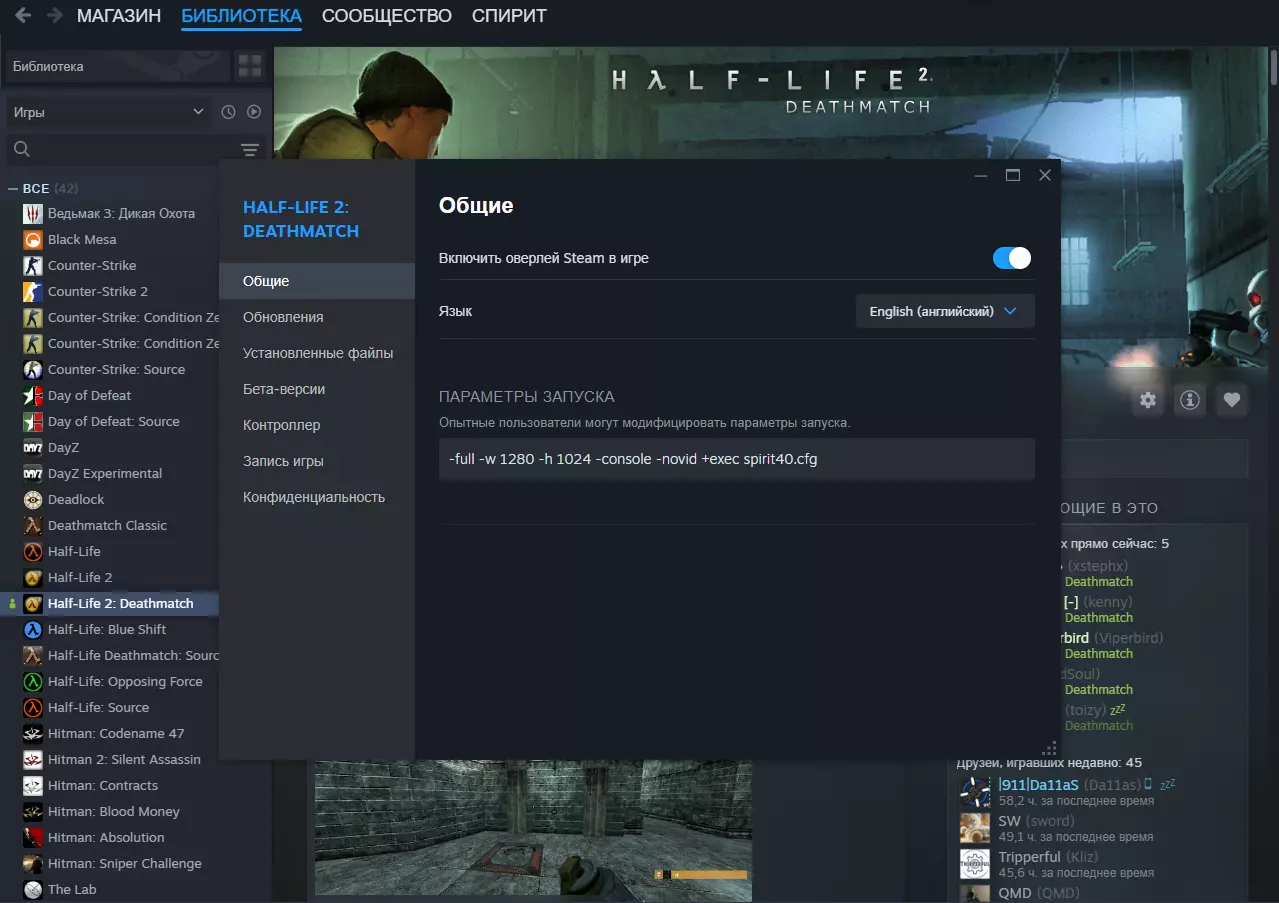Click Half-Life: Opposing Force icon

(33, 681)
